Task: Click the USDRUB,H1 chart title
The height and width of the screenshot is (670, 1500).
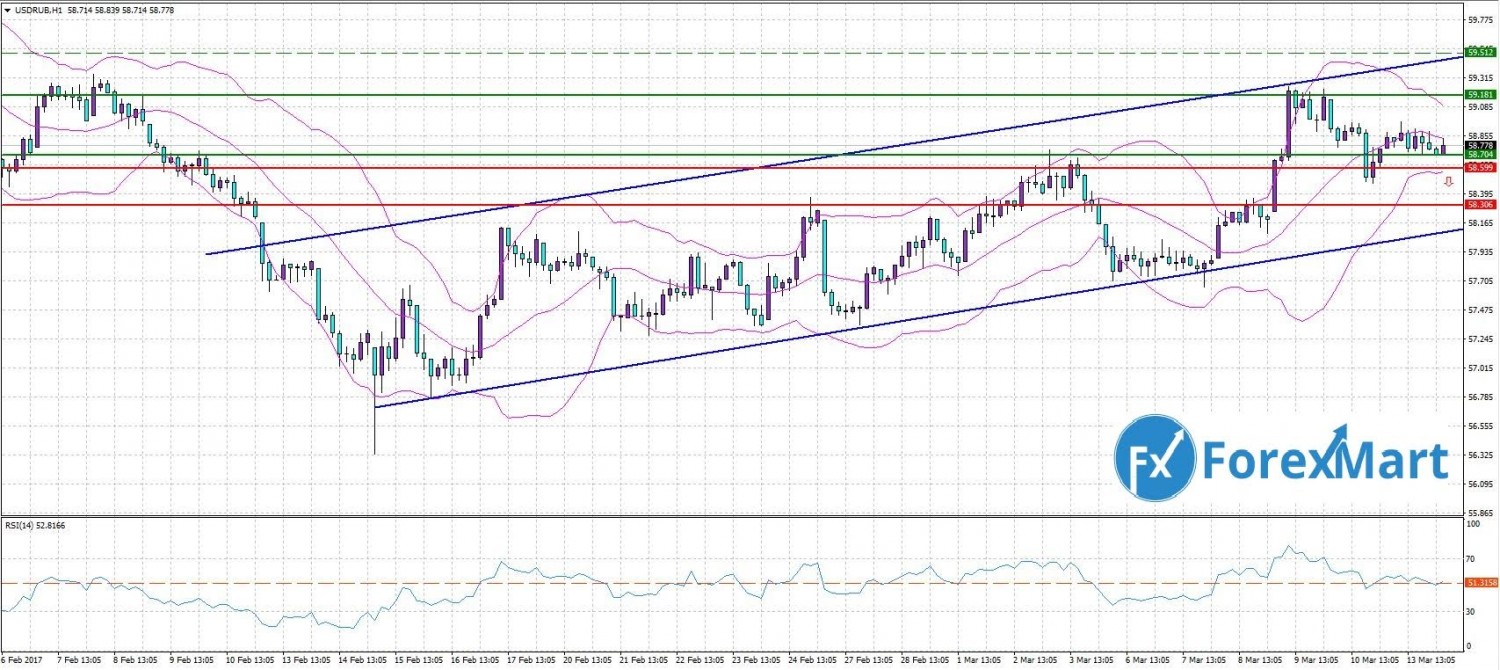Action: pos(36,8)
